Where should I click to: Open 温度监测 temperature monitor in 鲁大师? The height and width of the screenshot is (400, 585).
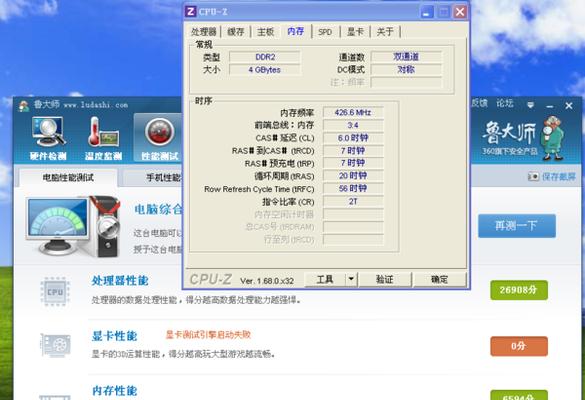pyautogui.click(x=103, y=138)
